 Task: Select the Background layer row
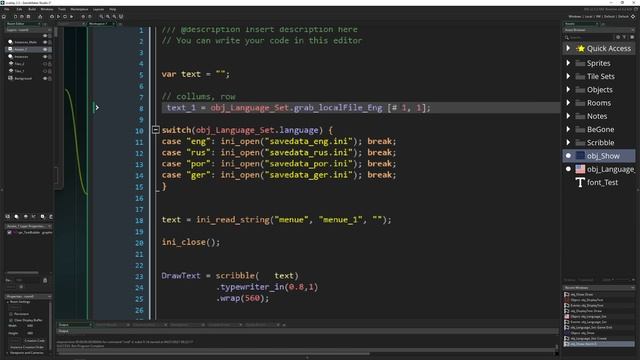click(x=29, y=78)
